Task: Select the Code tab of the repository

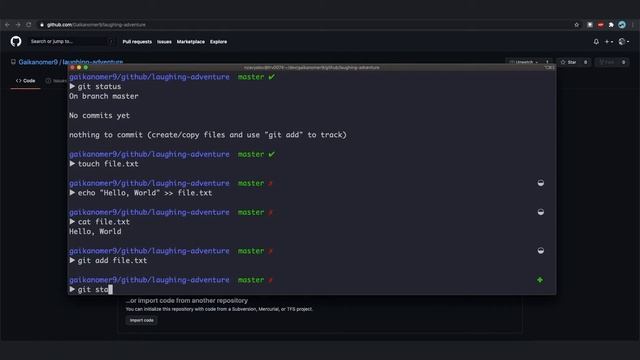Action: [x=25, y=81]
